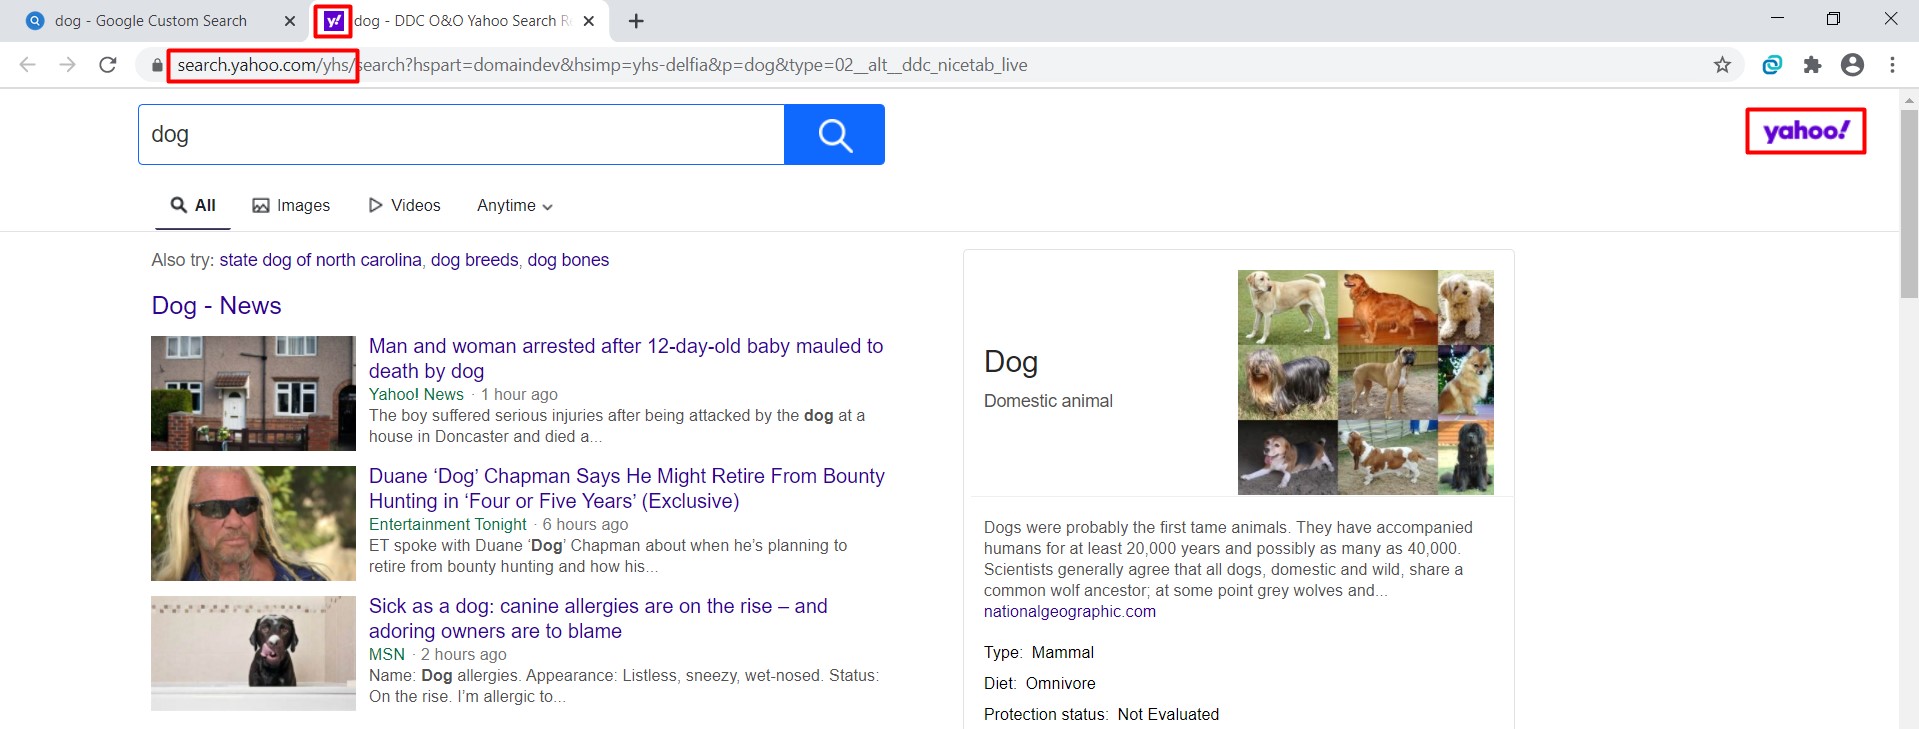The width and height of the screenshot is (1919, 729).
Task: Click Protection status: Not Evaluated row
Action: [1102, 715]
